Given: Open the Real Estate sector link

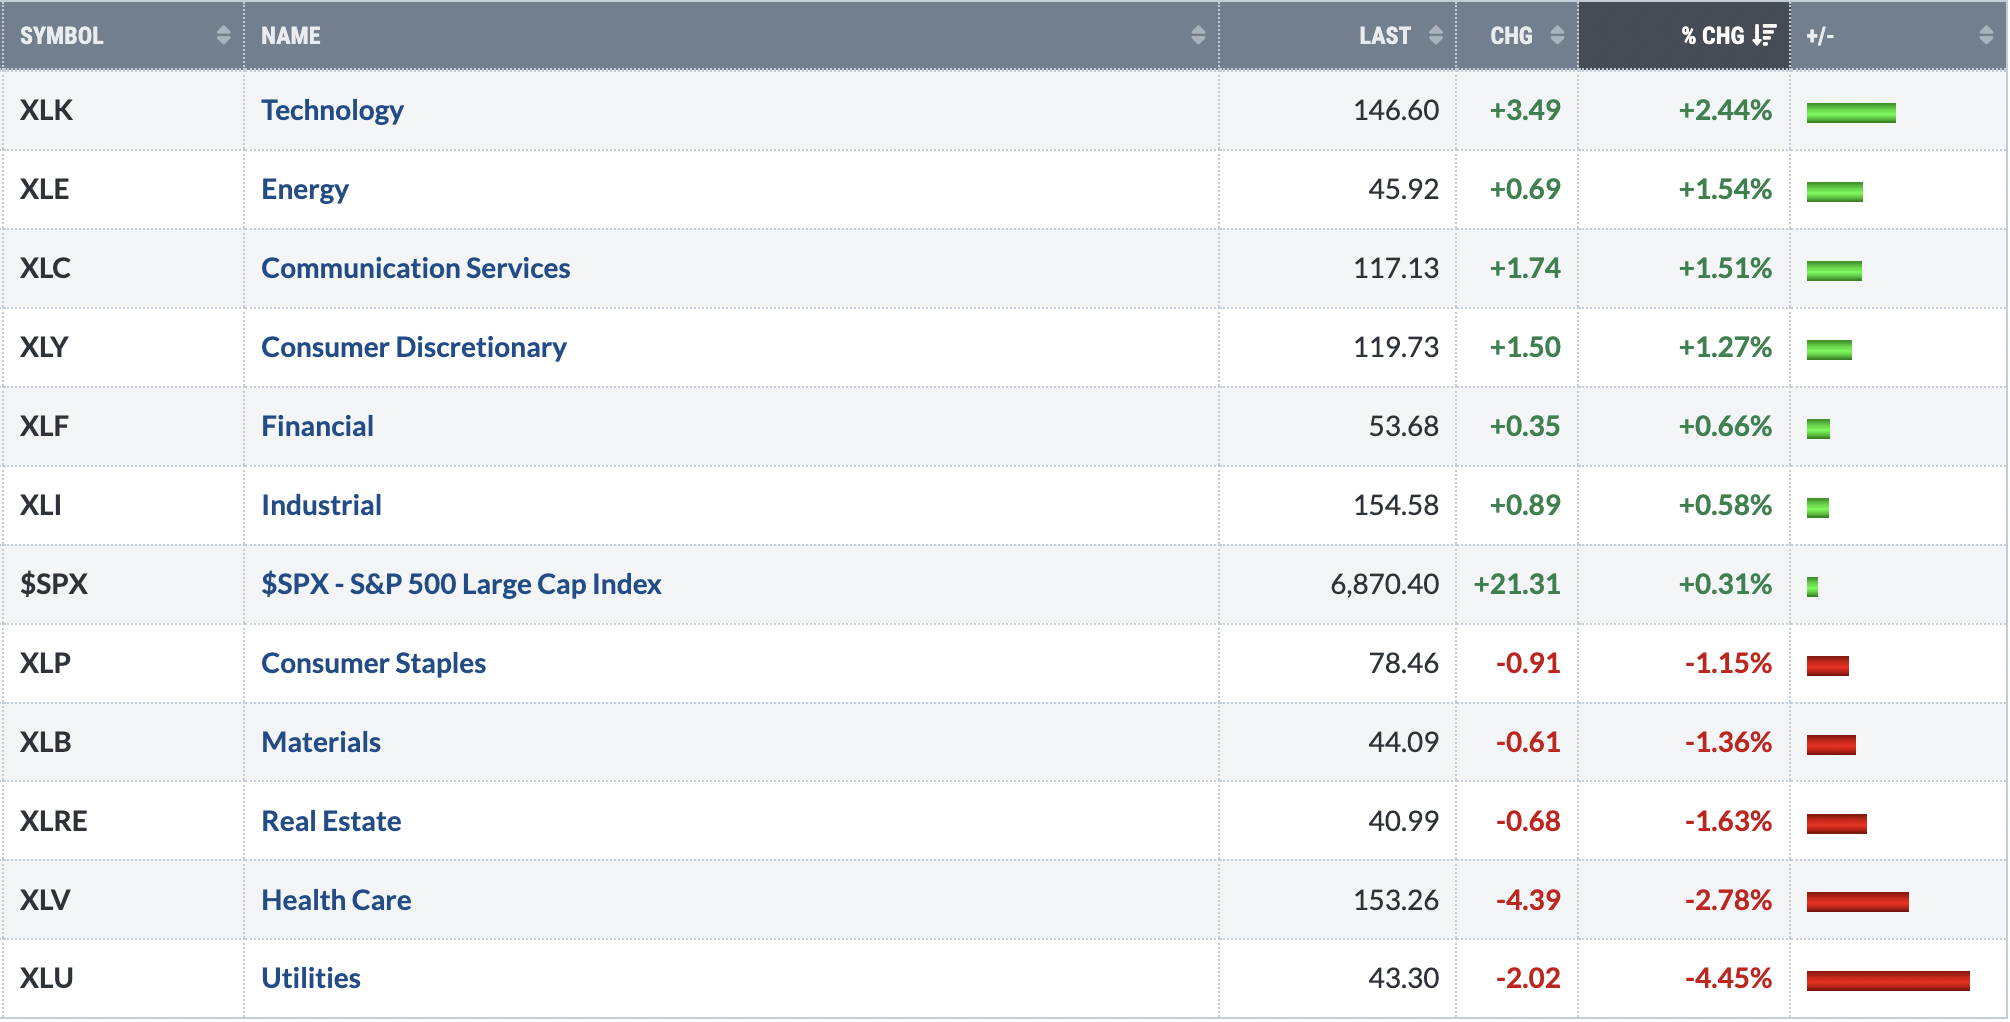Looking at the screenshot, I should 331,821.
